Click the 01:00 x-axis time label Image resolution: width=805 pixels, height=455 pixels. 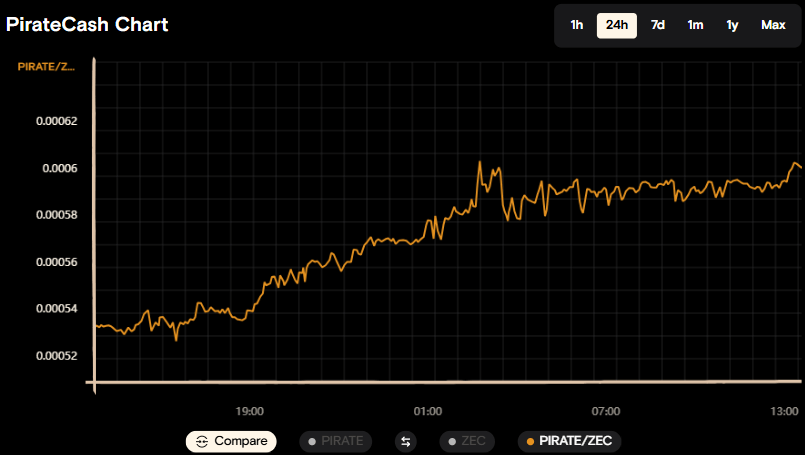(427, 411)
